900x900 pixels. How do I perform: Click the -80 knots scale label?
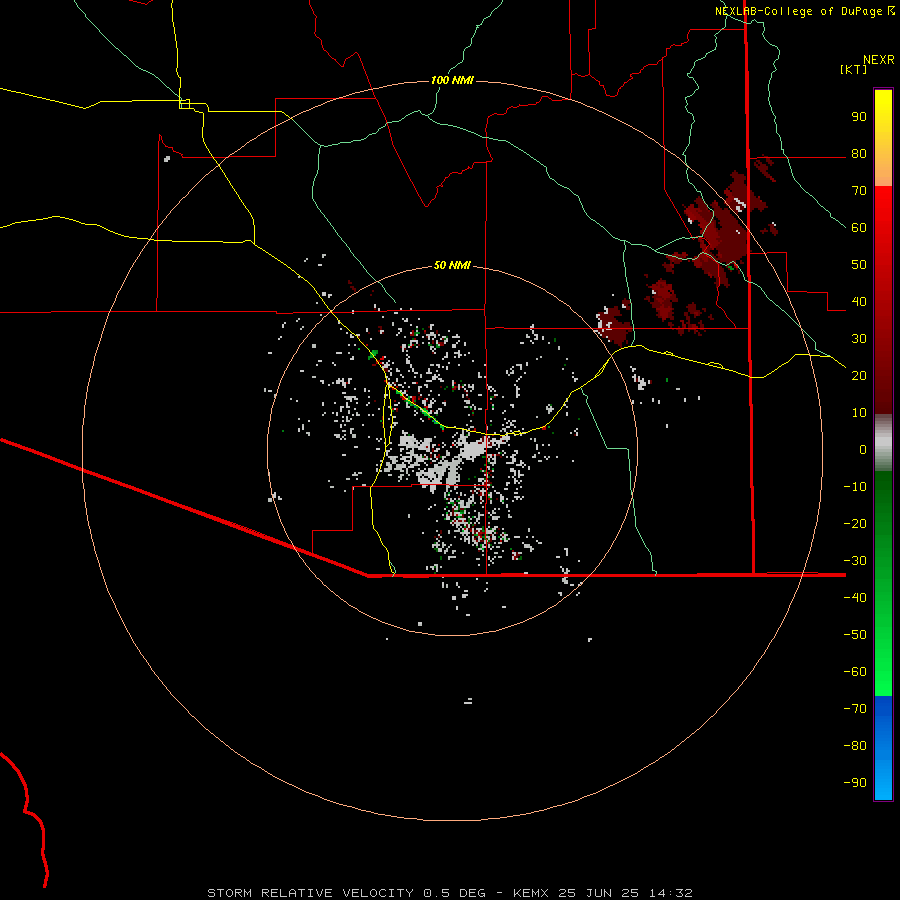pyautogui.click(x=855, y=746)
